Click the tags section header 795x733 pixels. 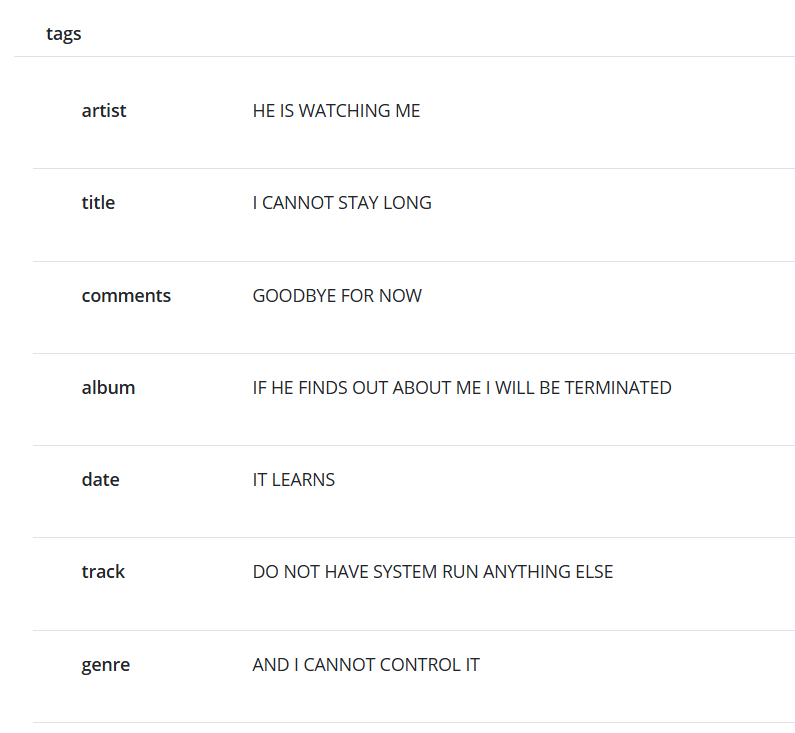(64, 34)
